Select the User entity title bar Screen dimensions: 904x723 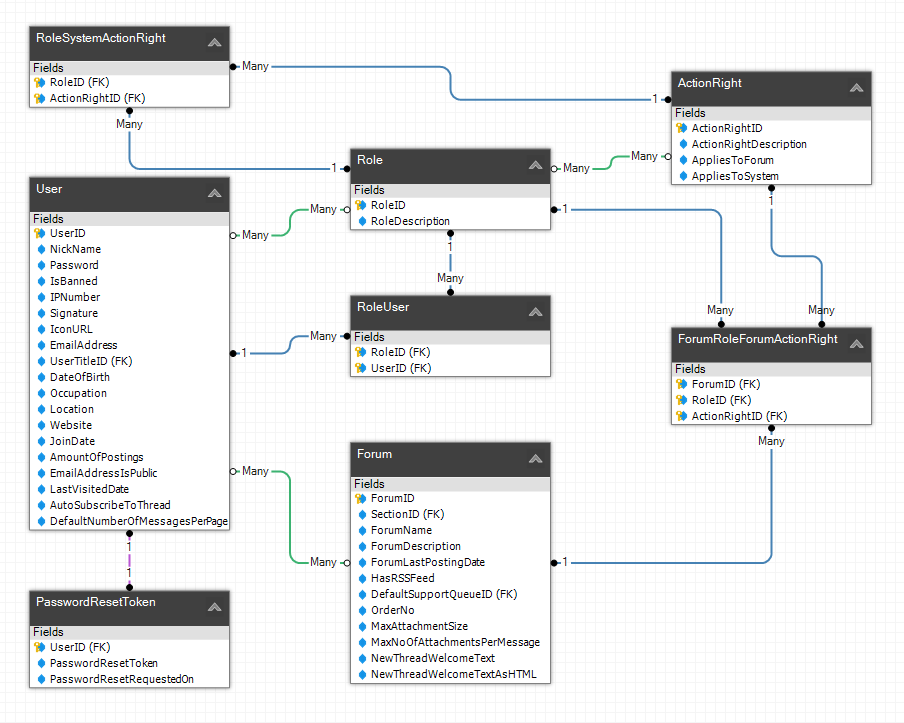[x=129, y=194]
